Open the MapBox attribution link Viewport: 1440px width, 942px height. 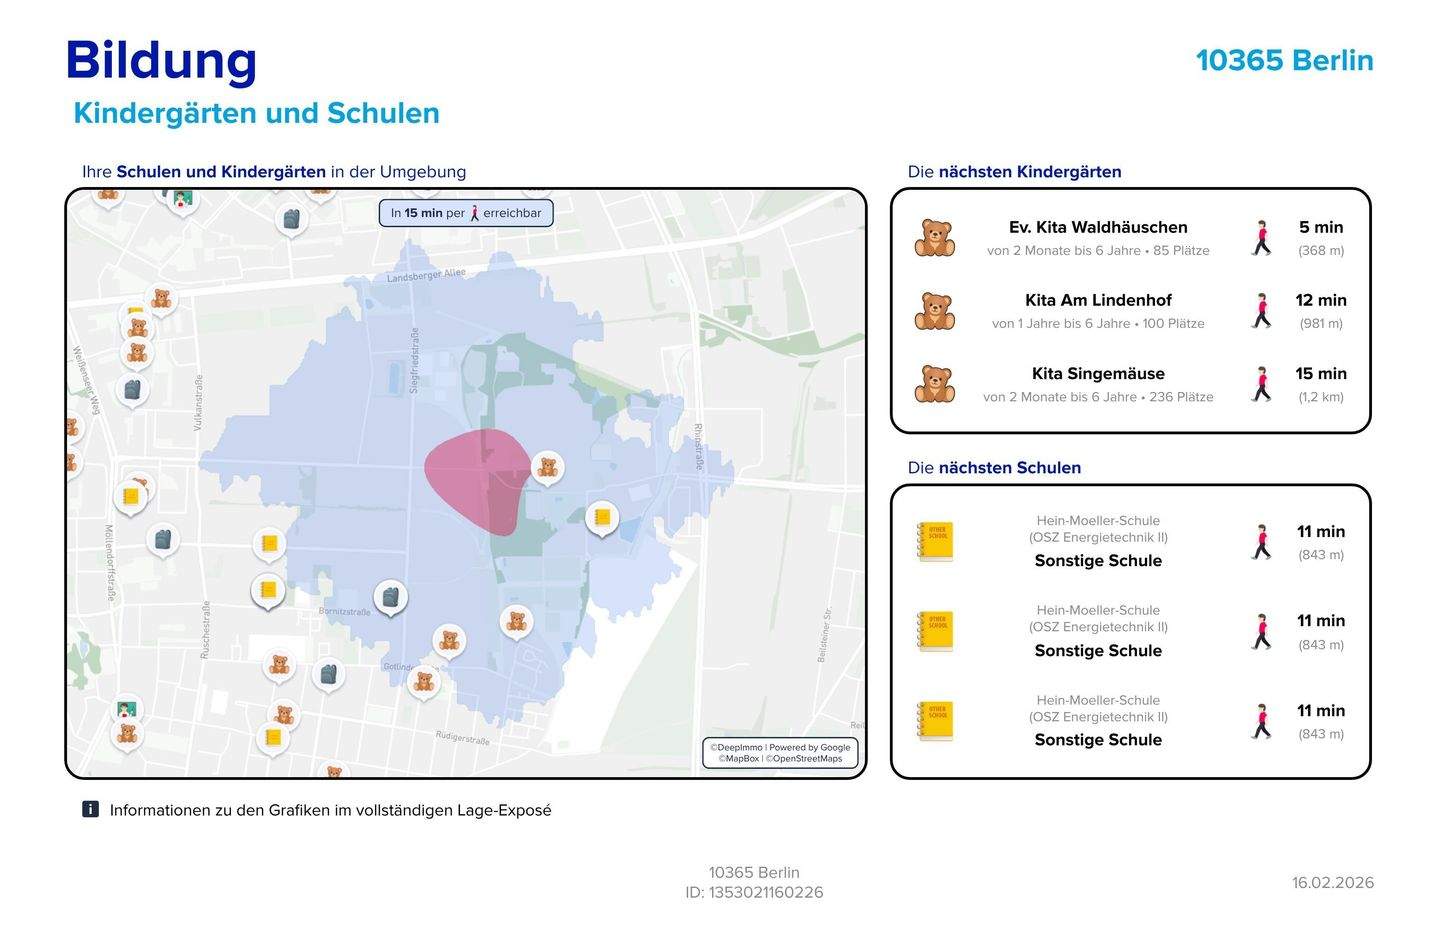pyautogui.click(x=739, y=759)
